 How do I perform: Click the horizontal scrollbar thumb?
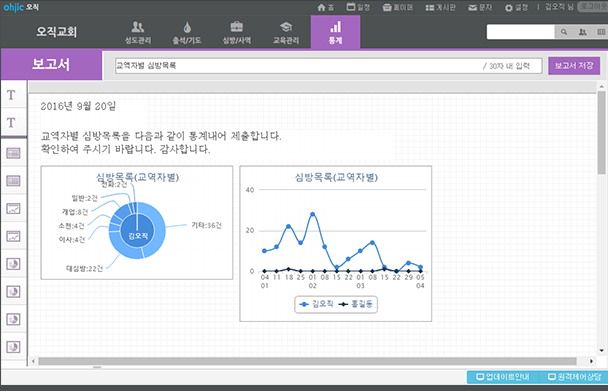point(307,362)
